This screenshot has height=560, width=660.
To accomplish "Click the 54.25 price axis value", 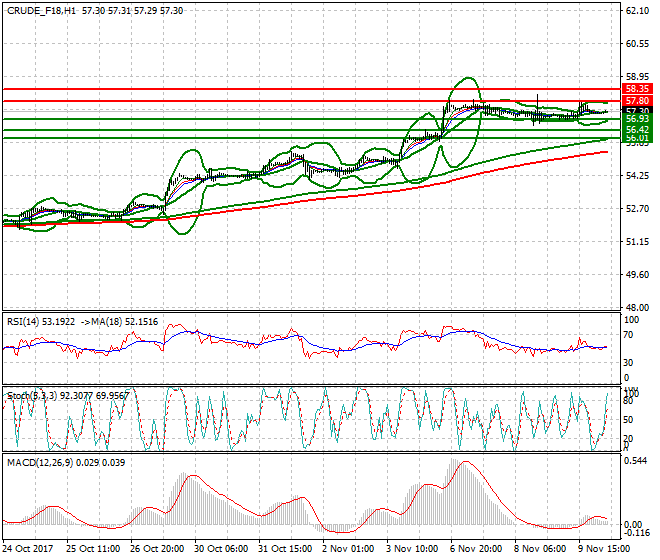I will click(637, 176).
